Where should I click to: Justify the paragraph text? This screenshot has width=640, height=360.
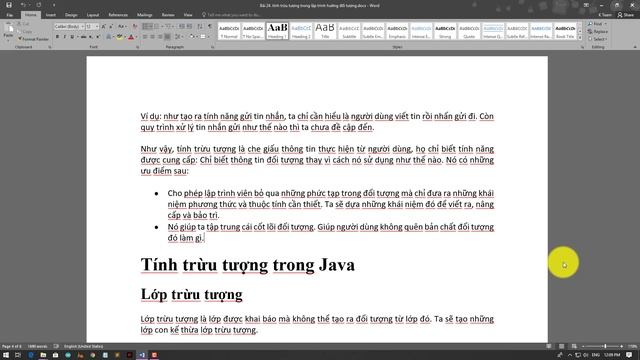[167, 37]
